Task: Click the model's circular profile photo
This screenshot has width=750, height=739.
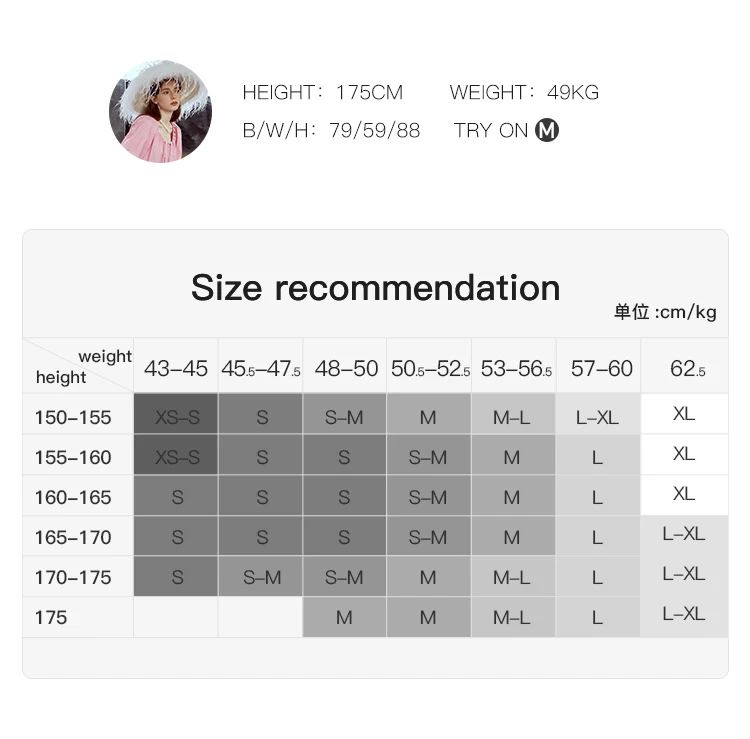Action: pyautogui.click(x=160, y=111)
